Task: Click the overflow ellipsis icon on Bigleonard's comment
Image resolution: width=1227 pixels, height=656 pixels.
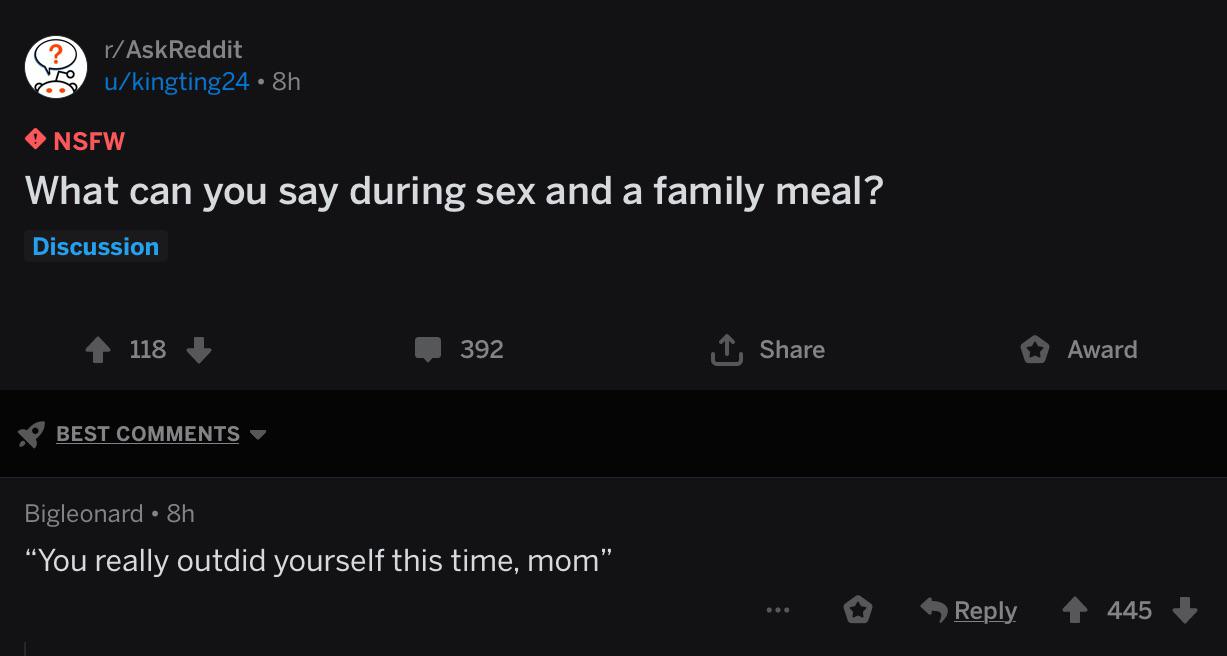Action: [778, 610]
